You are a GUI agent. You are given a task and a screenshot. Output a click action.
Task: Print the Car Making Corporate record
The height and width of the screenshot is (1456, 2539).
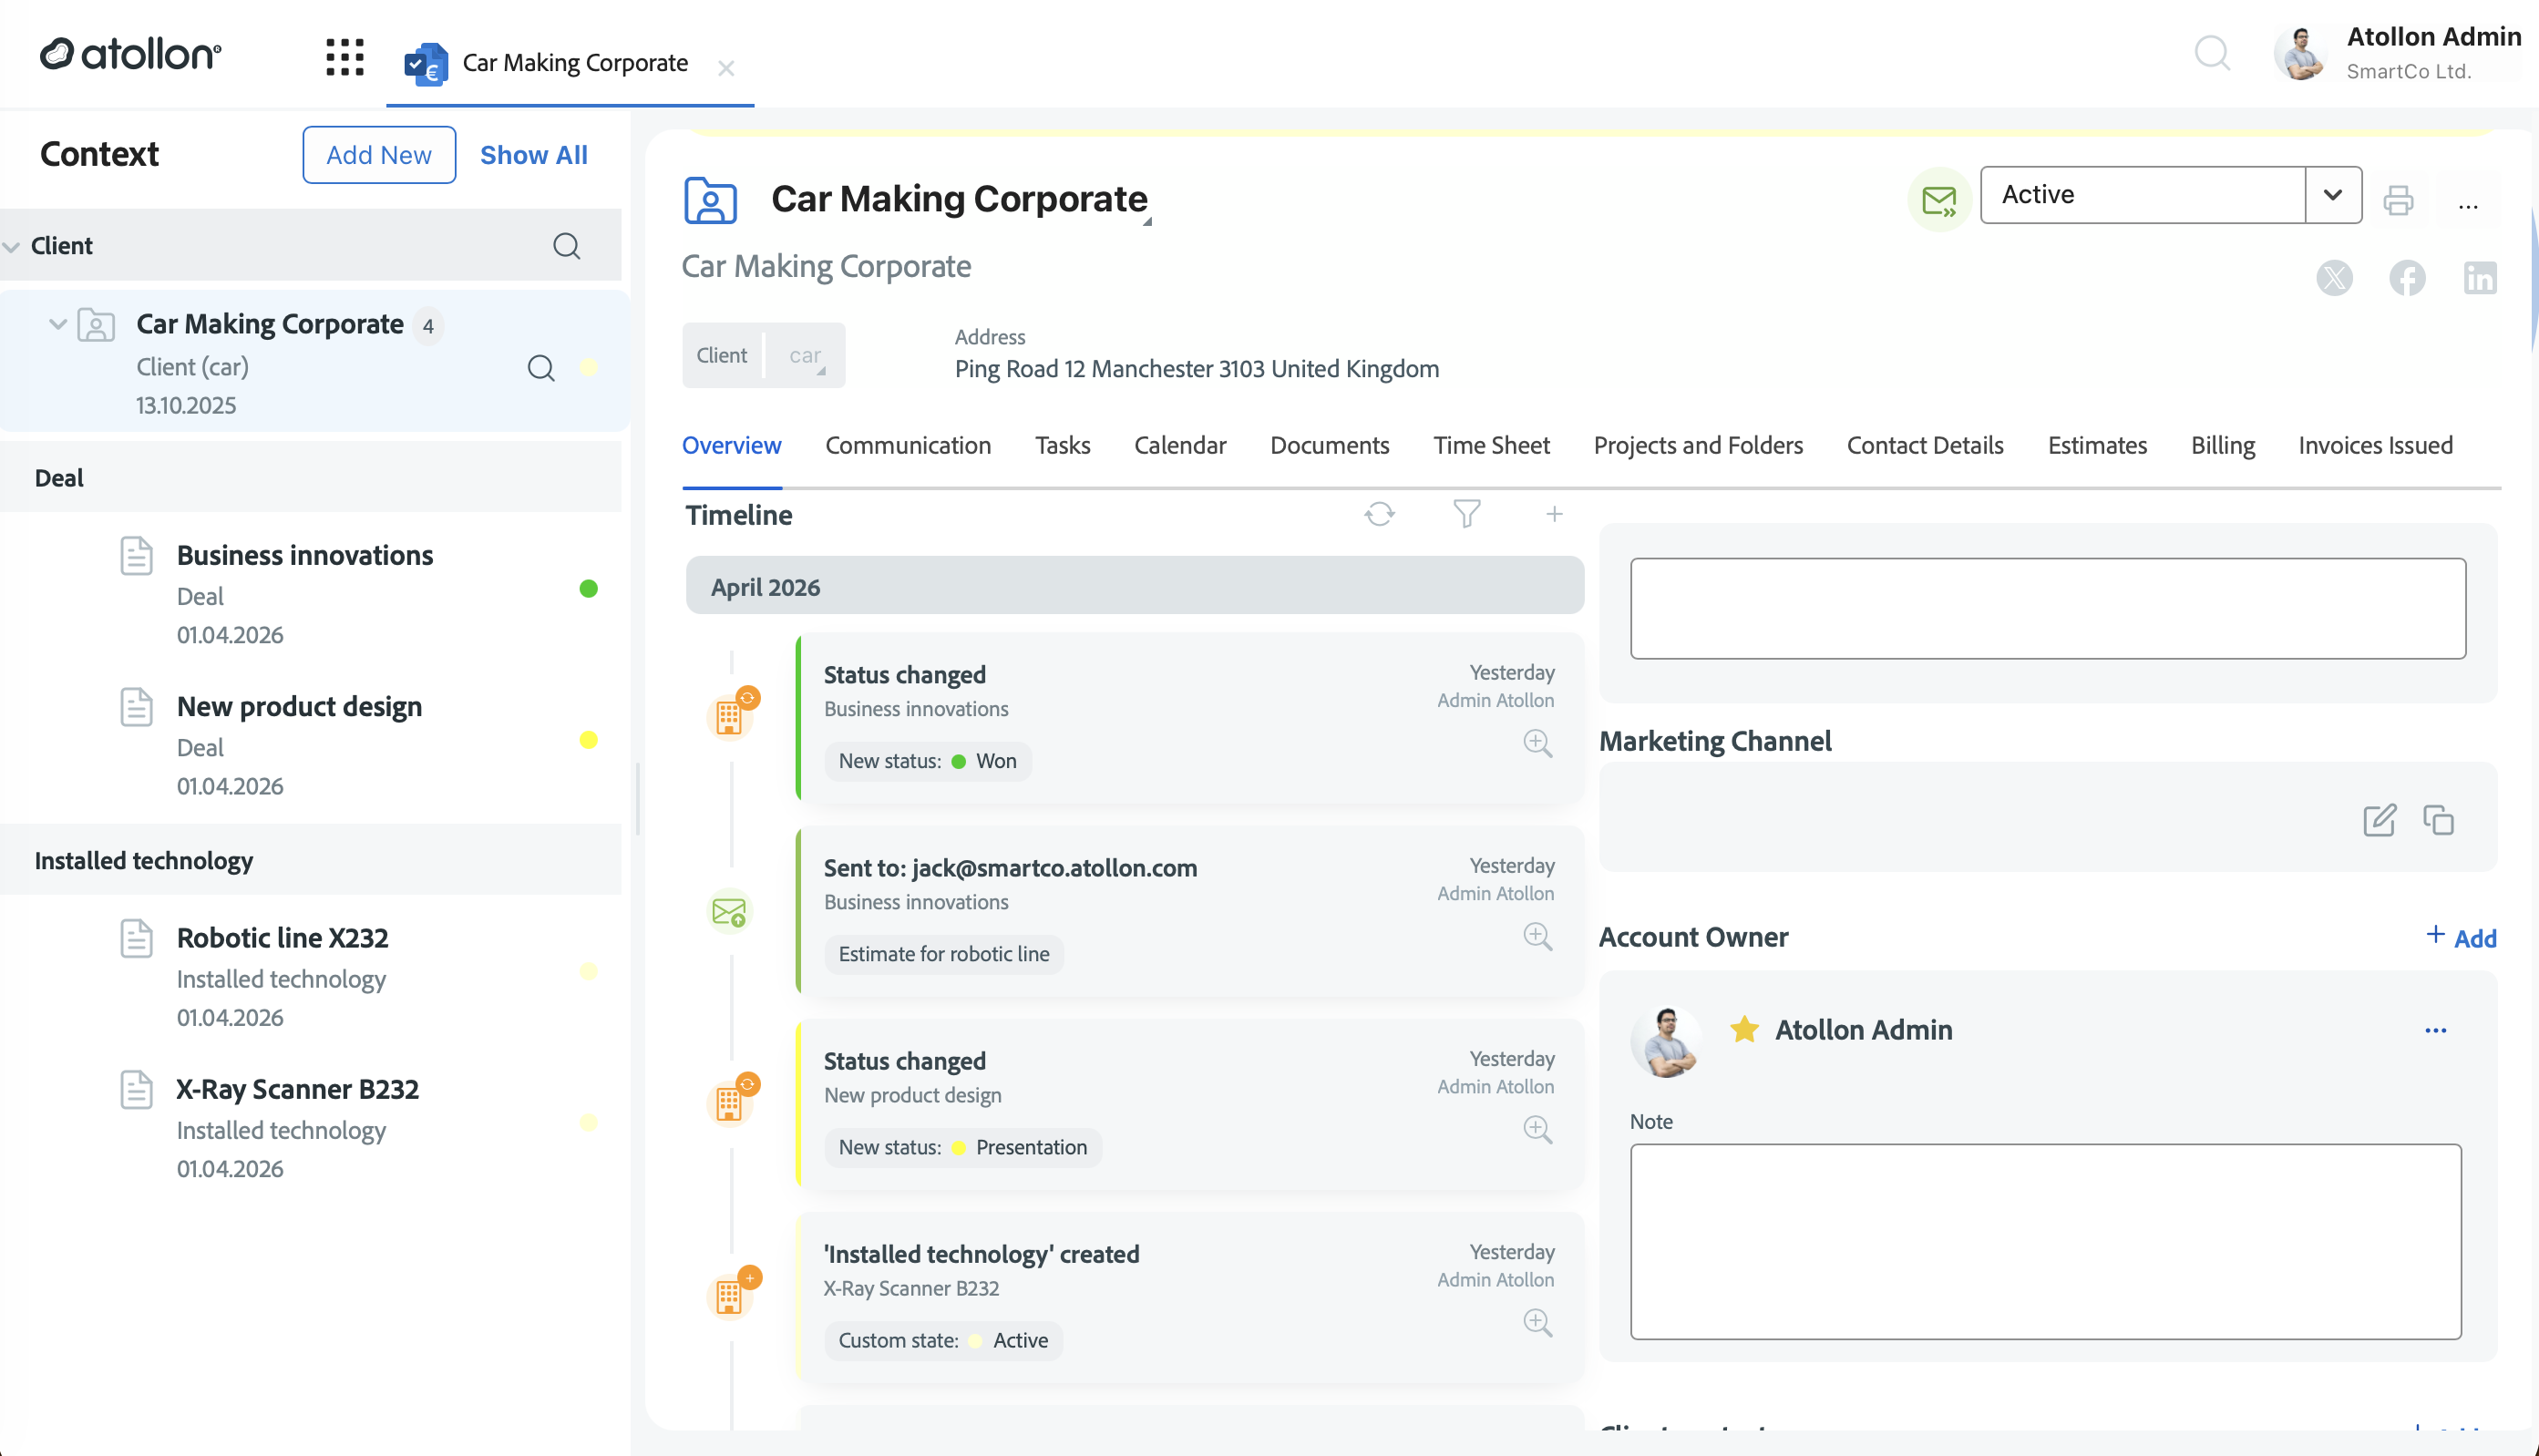pyautogui.click(x=2399, y=201)
